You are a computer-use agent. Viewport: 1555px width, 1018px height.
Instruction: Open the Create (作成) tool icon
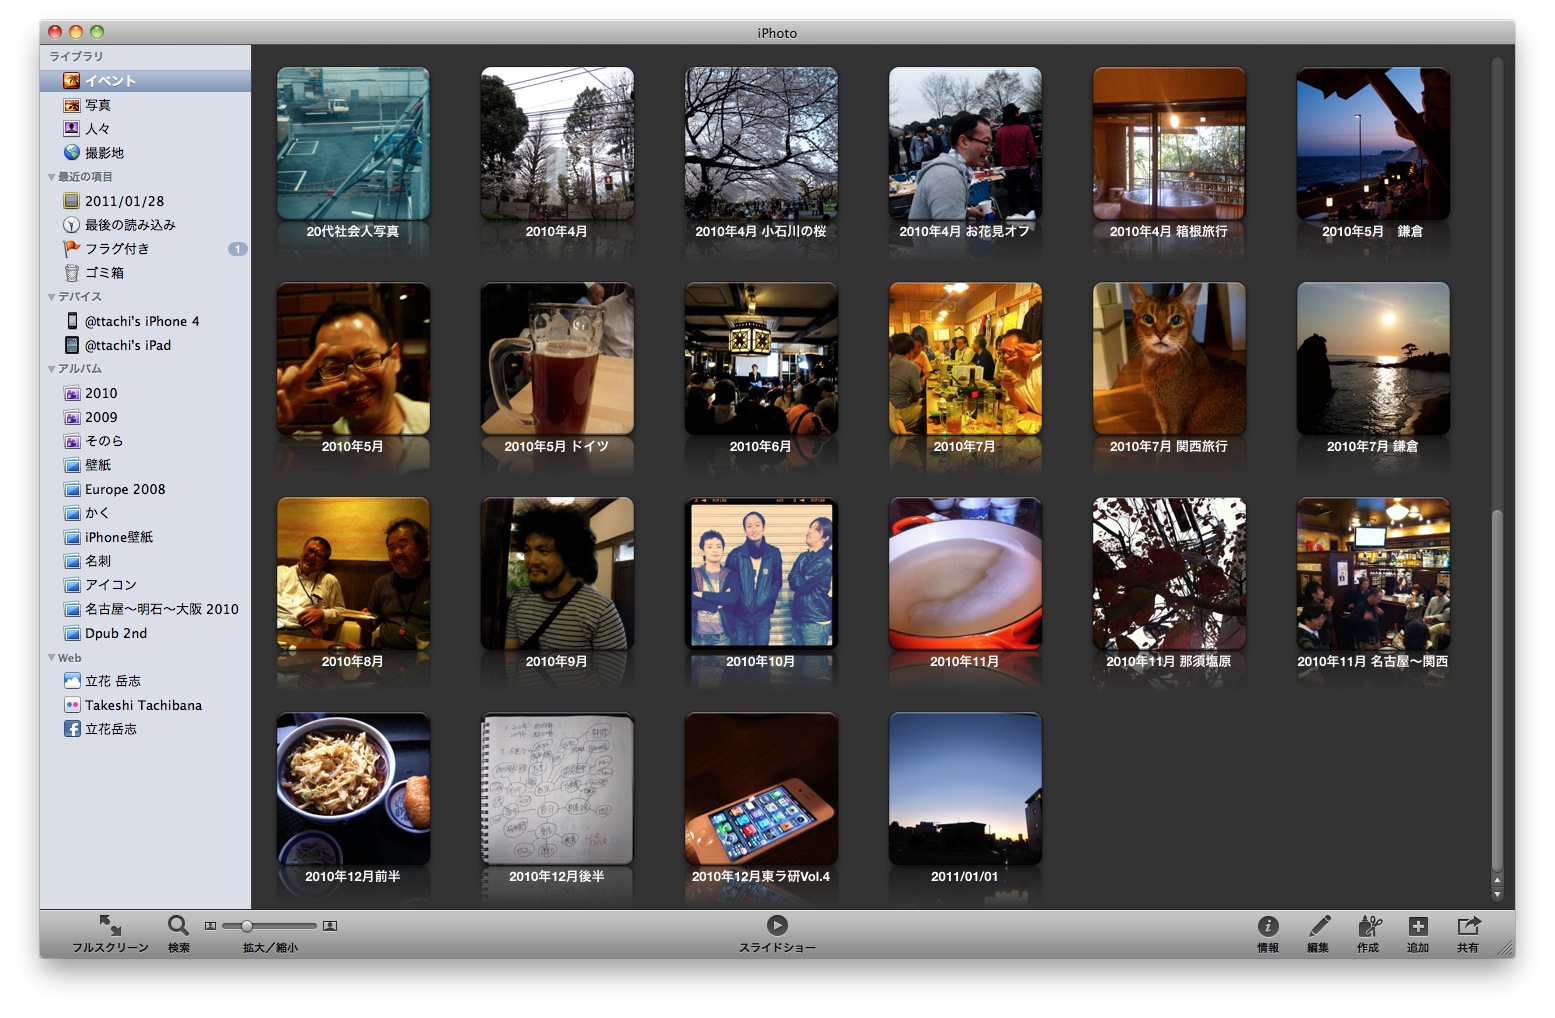click(x=1369, y=926)
